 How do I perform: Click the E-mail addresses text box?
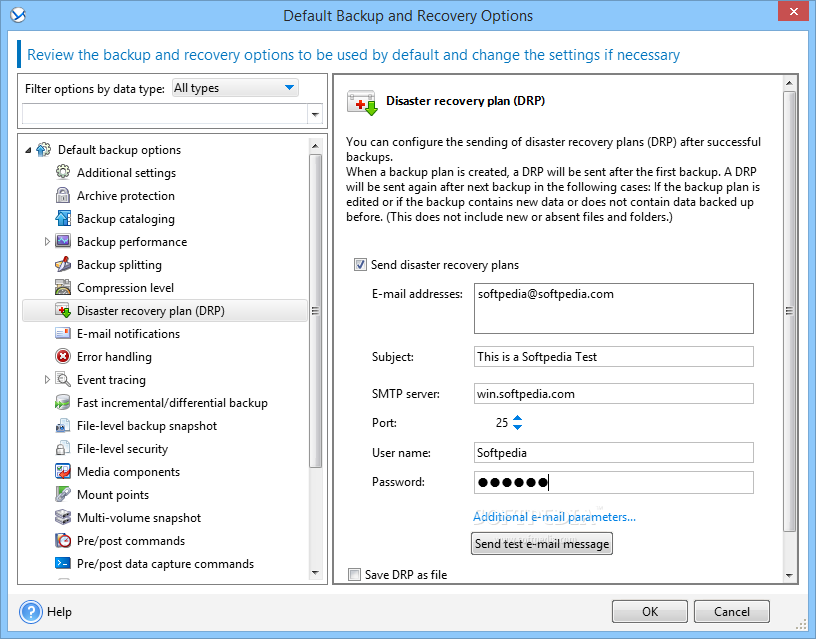(614, 309)
